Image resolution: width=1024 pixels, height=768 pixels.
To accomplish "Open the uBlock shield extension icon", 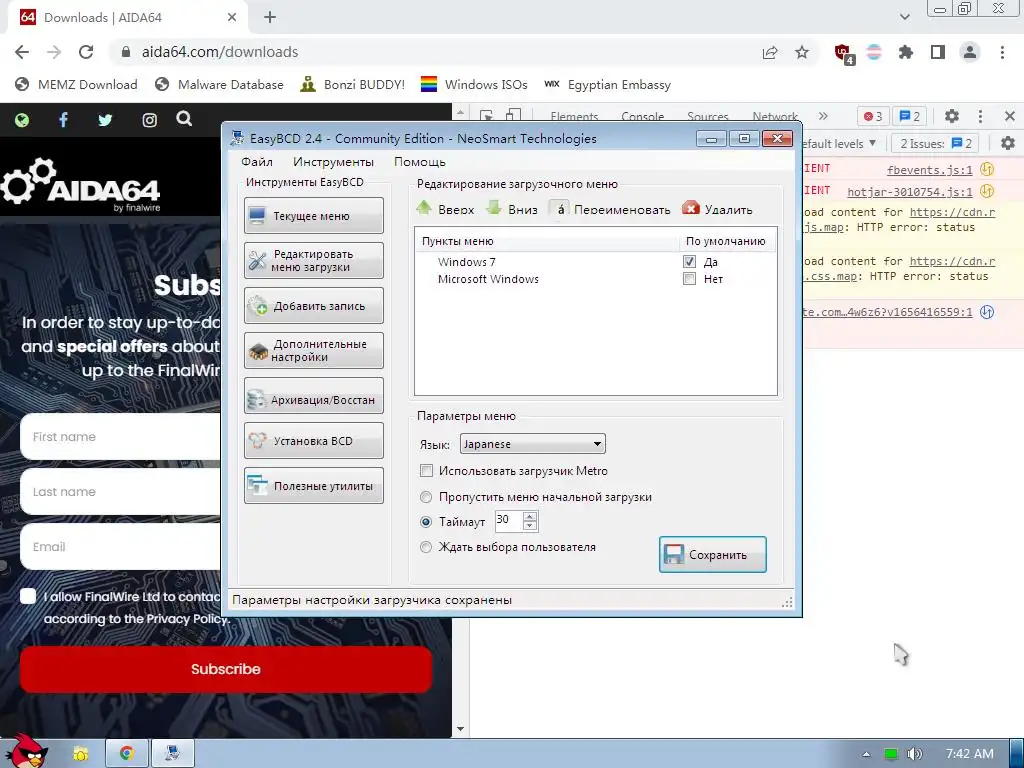I will tap(843, 53).
